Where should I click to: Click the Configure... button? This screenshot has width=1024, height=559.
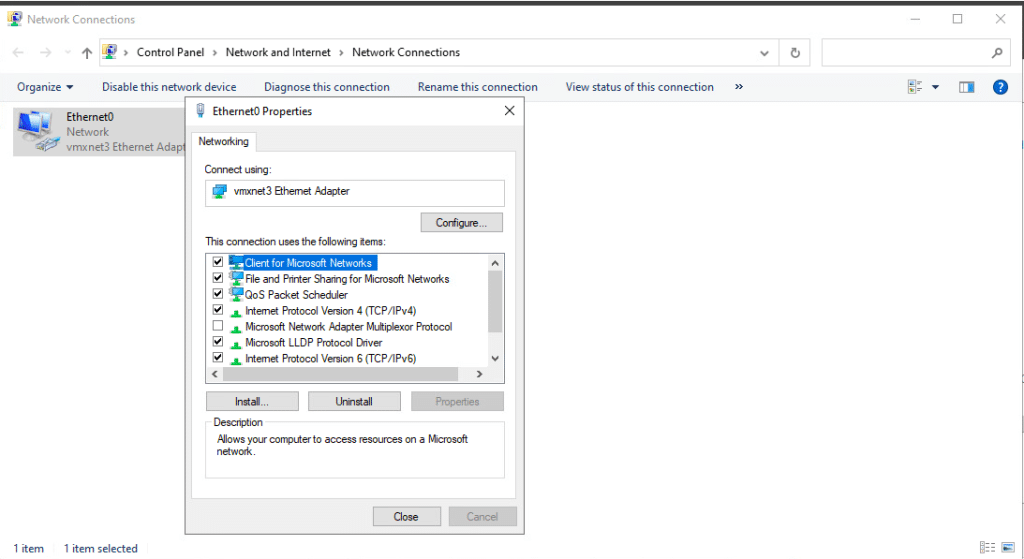click(461, 223)
